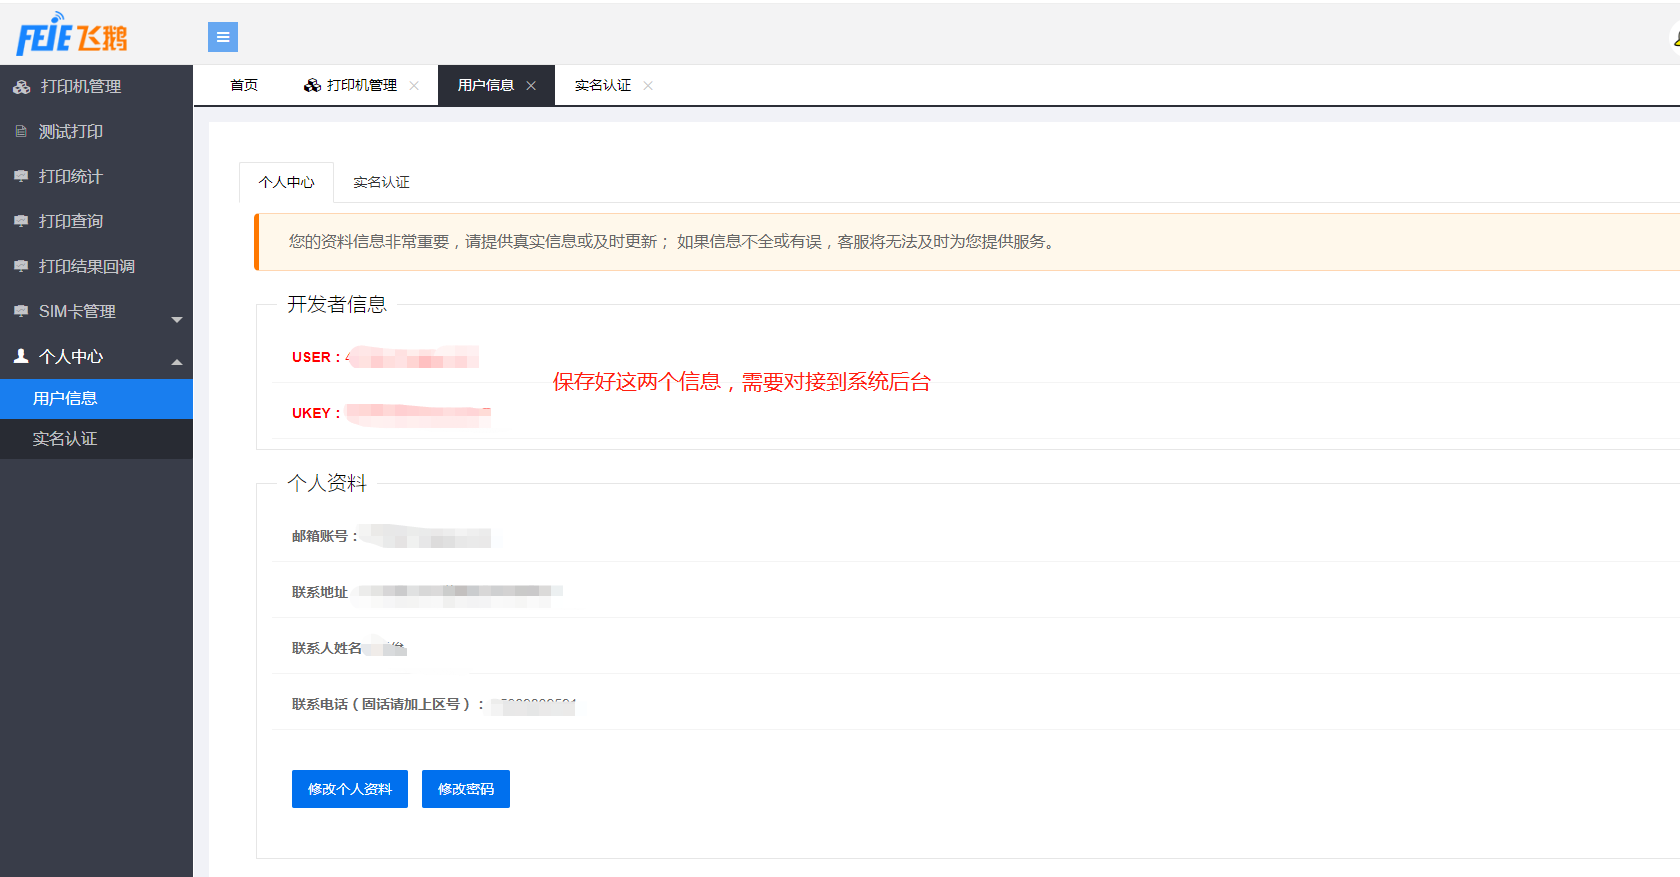Click the icon on 打印机管理 tab

[312, 86]
